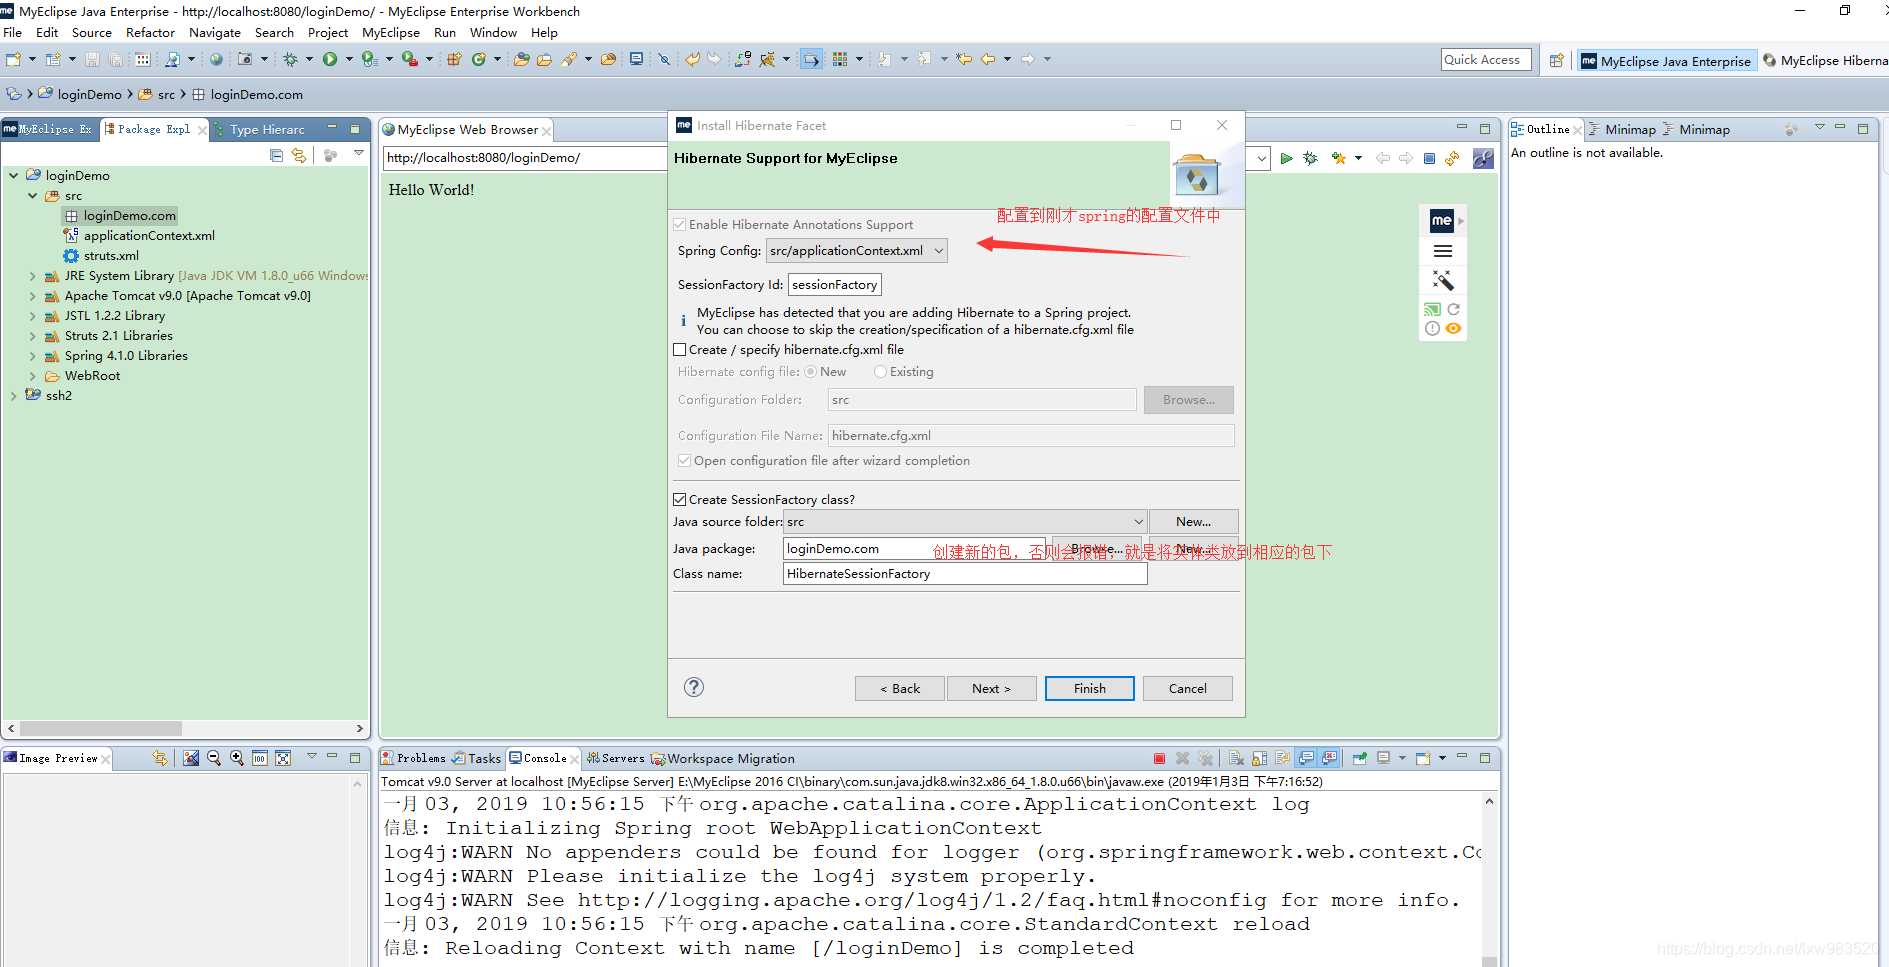Open the Java source folder dropdown
This screenshot has height=967, width=1889.
965,522
